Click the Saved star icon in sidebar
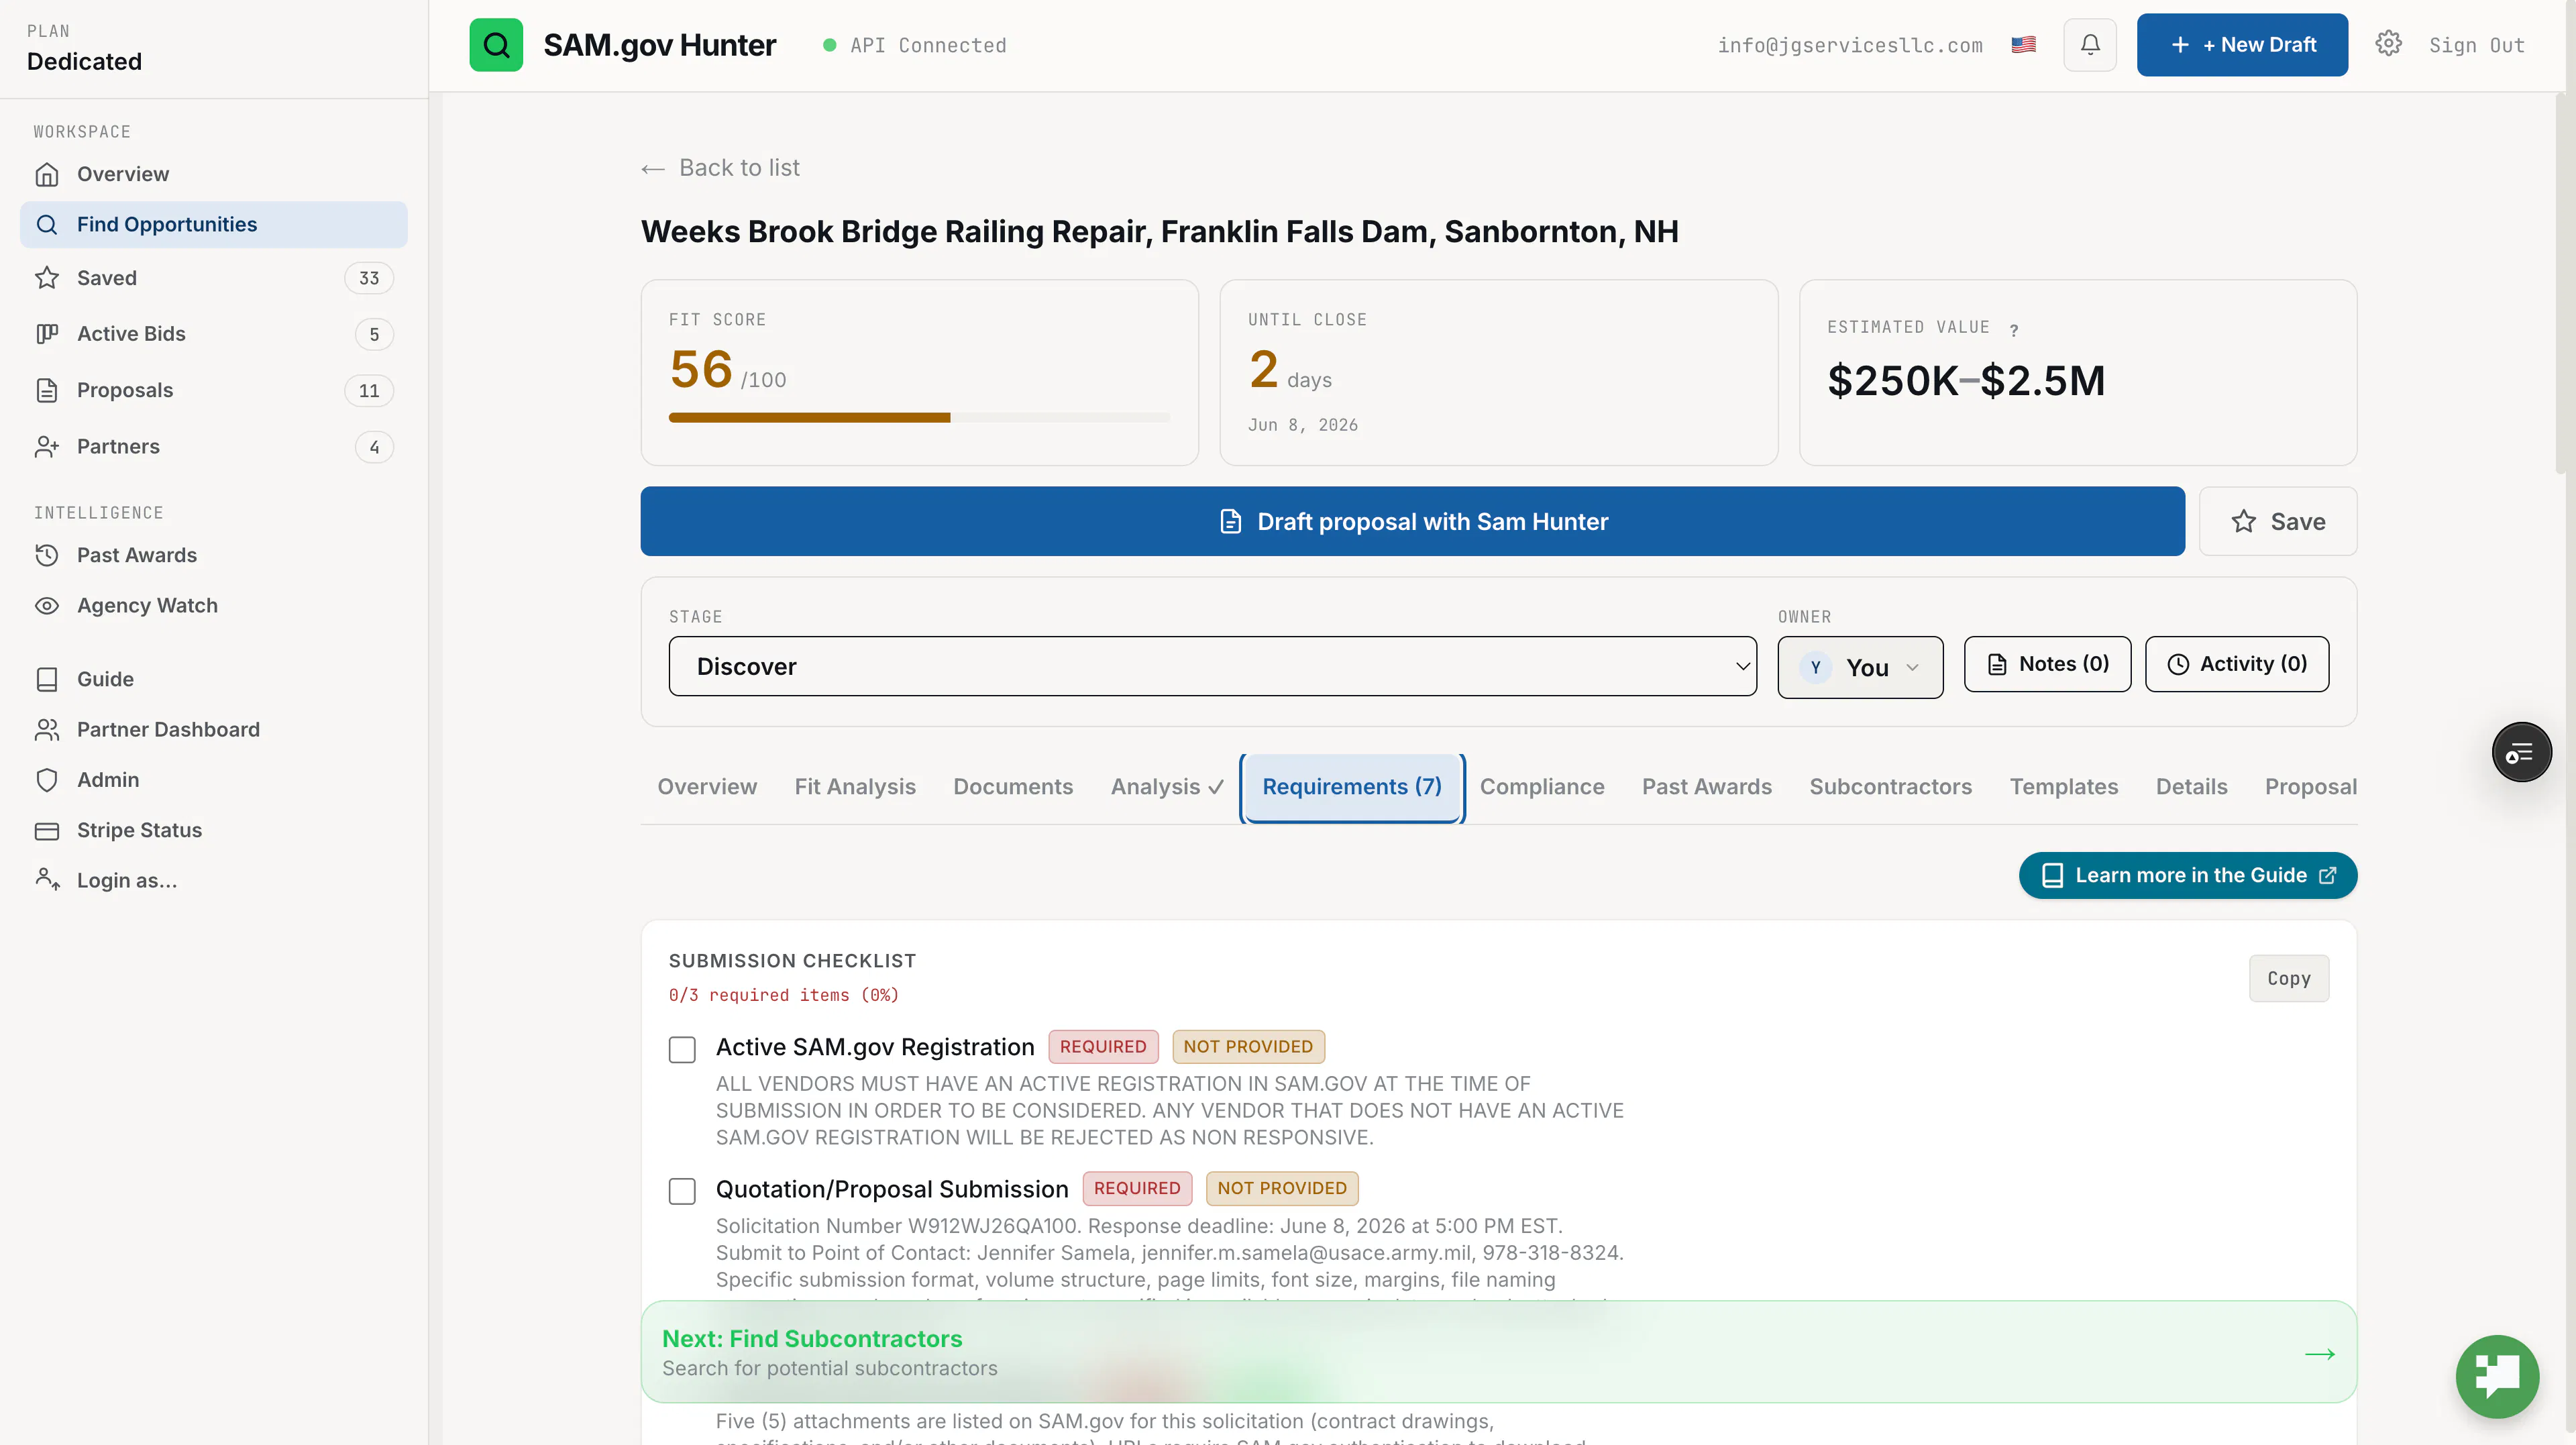The image size is (2576, 1445). click(x=47, y=278)
